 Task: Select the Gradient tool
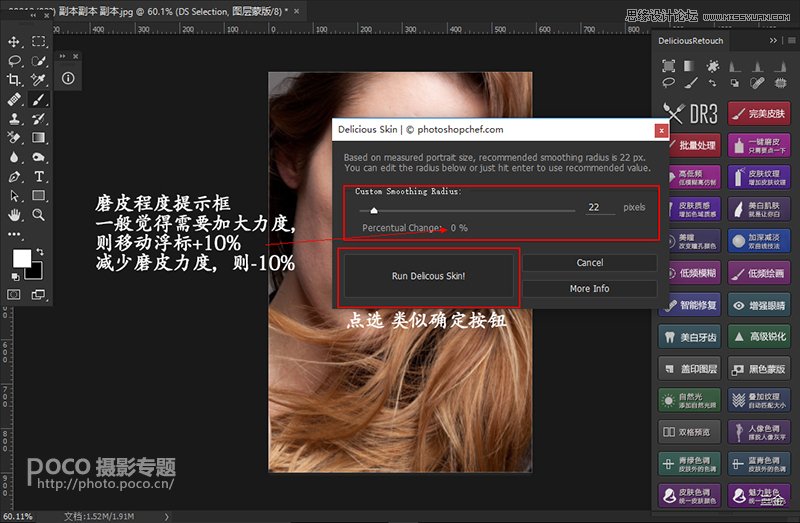pyautogui.click(x=38, y=138)
